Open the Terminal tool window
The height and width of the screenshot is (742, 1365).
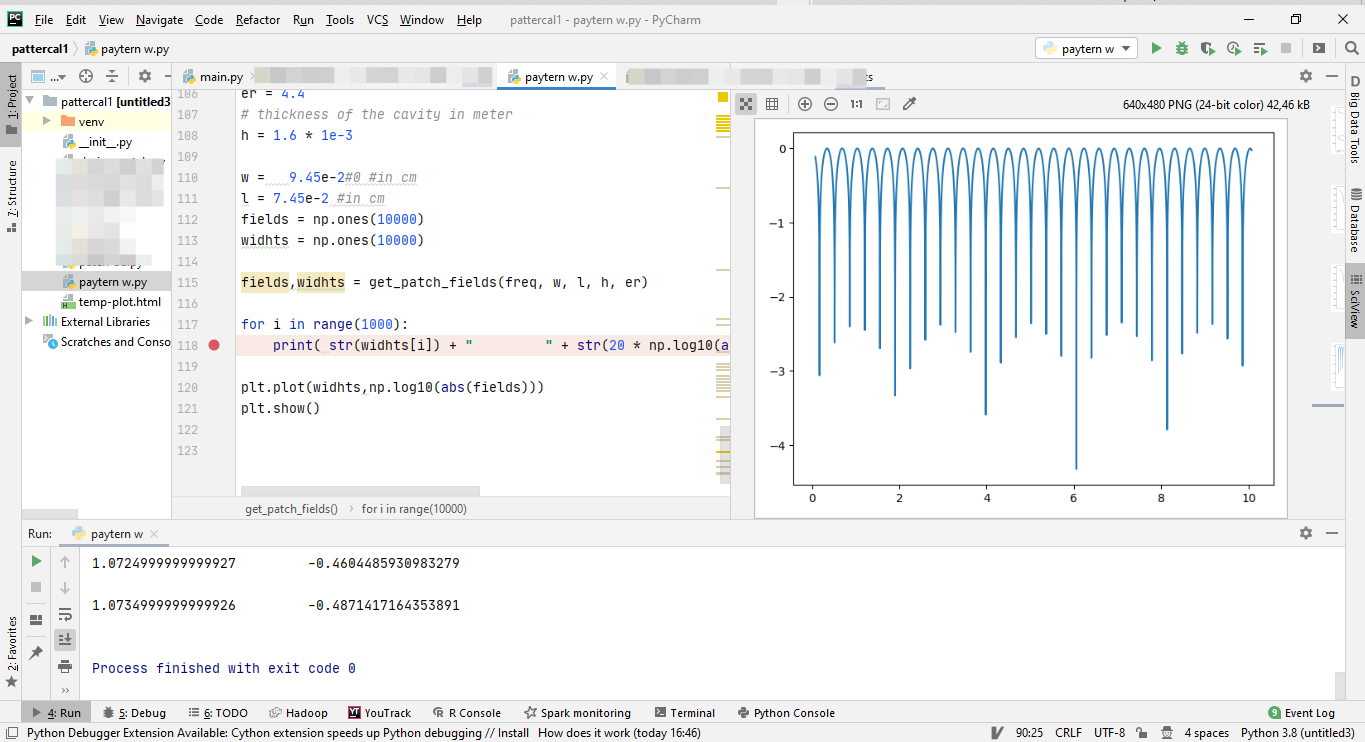(x=685, y=713)
